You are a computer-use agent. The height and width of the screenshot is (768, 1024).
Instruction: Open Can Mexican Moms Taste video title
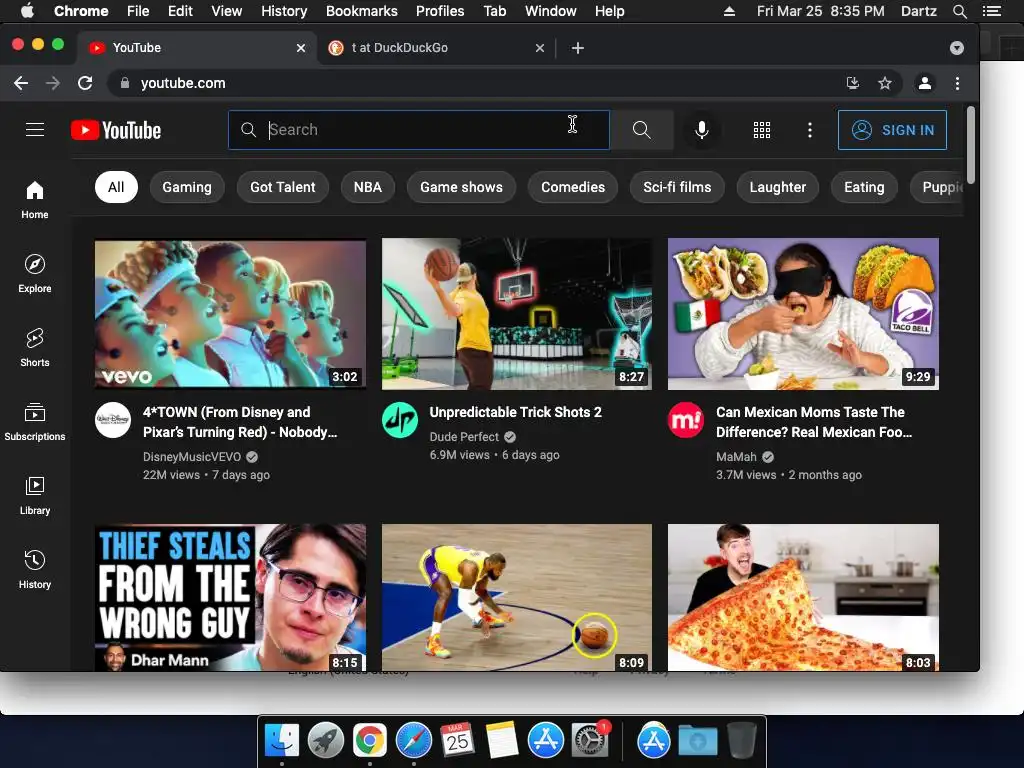tap(814, 423)
